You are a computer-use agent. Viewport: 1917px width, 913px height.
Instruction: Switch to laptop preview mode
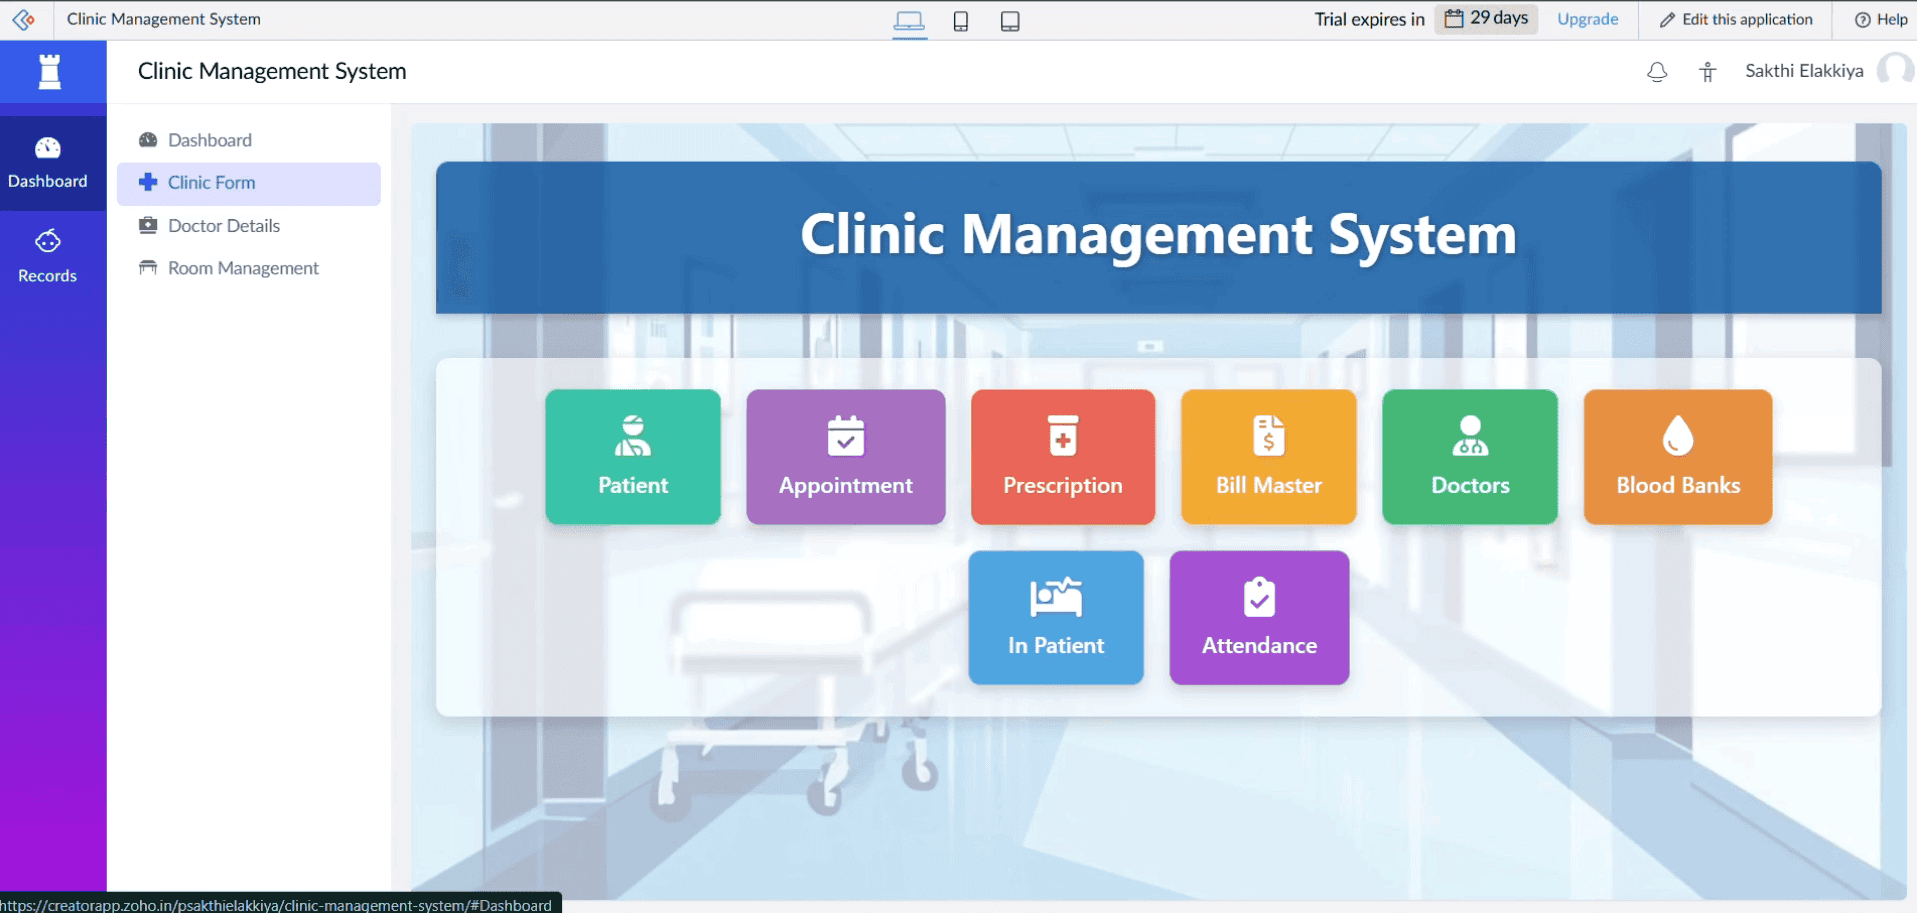pyautogui.click(x=909, y=20)
